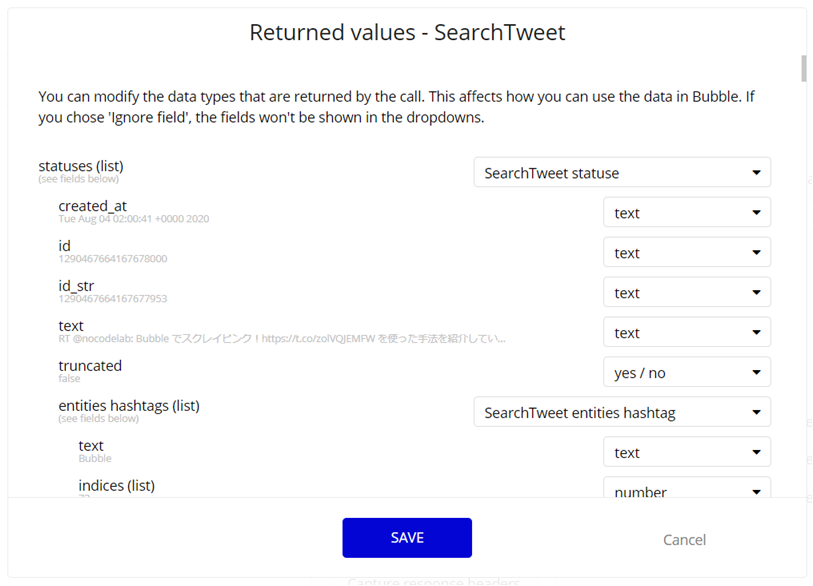Click the SAVE button
The height and width of the screenshot is (586, 813).
click(407, 538)
